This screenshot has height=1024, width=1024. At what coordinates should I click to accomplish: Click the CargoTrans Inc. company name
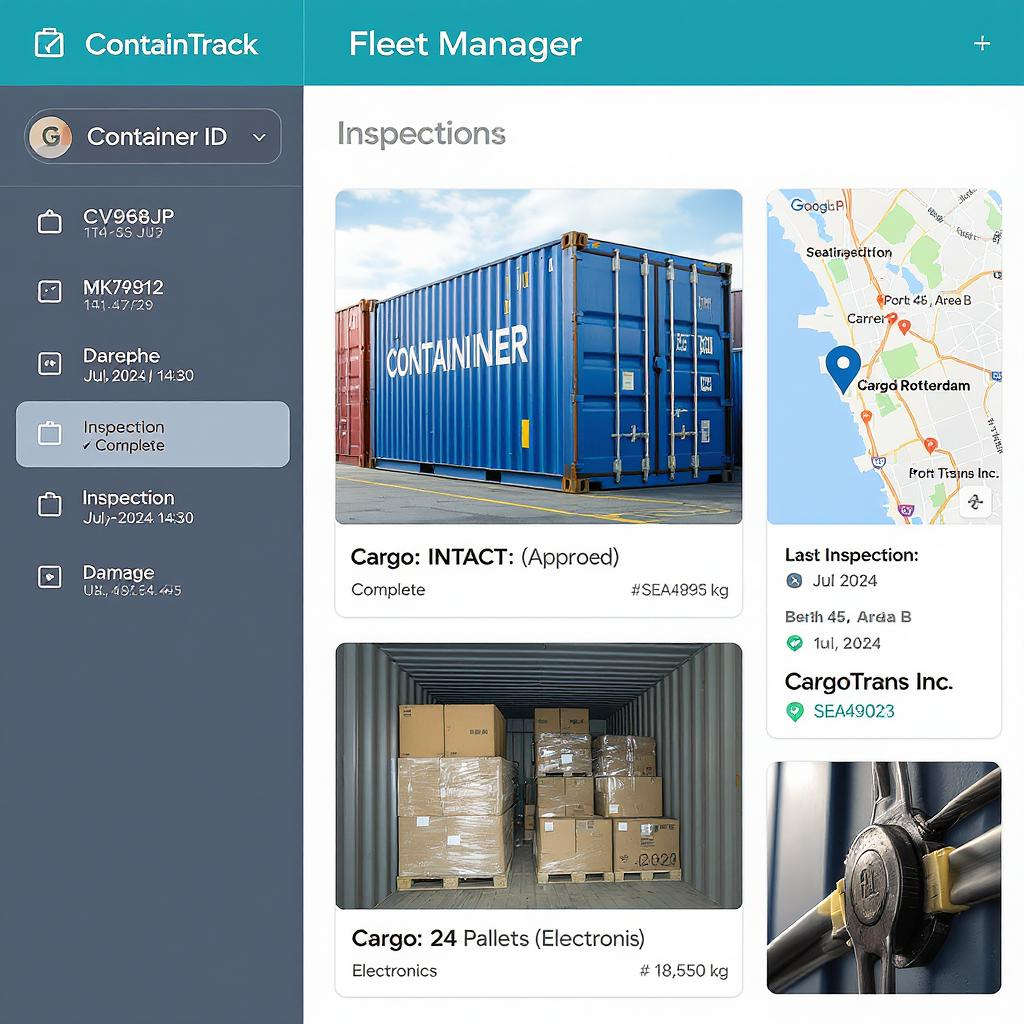[x=869, y=682]
